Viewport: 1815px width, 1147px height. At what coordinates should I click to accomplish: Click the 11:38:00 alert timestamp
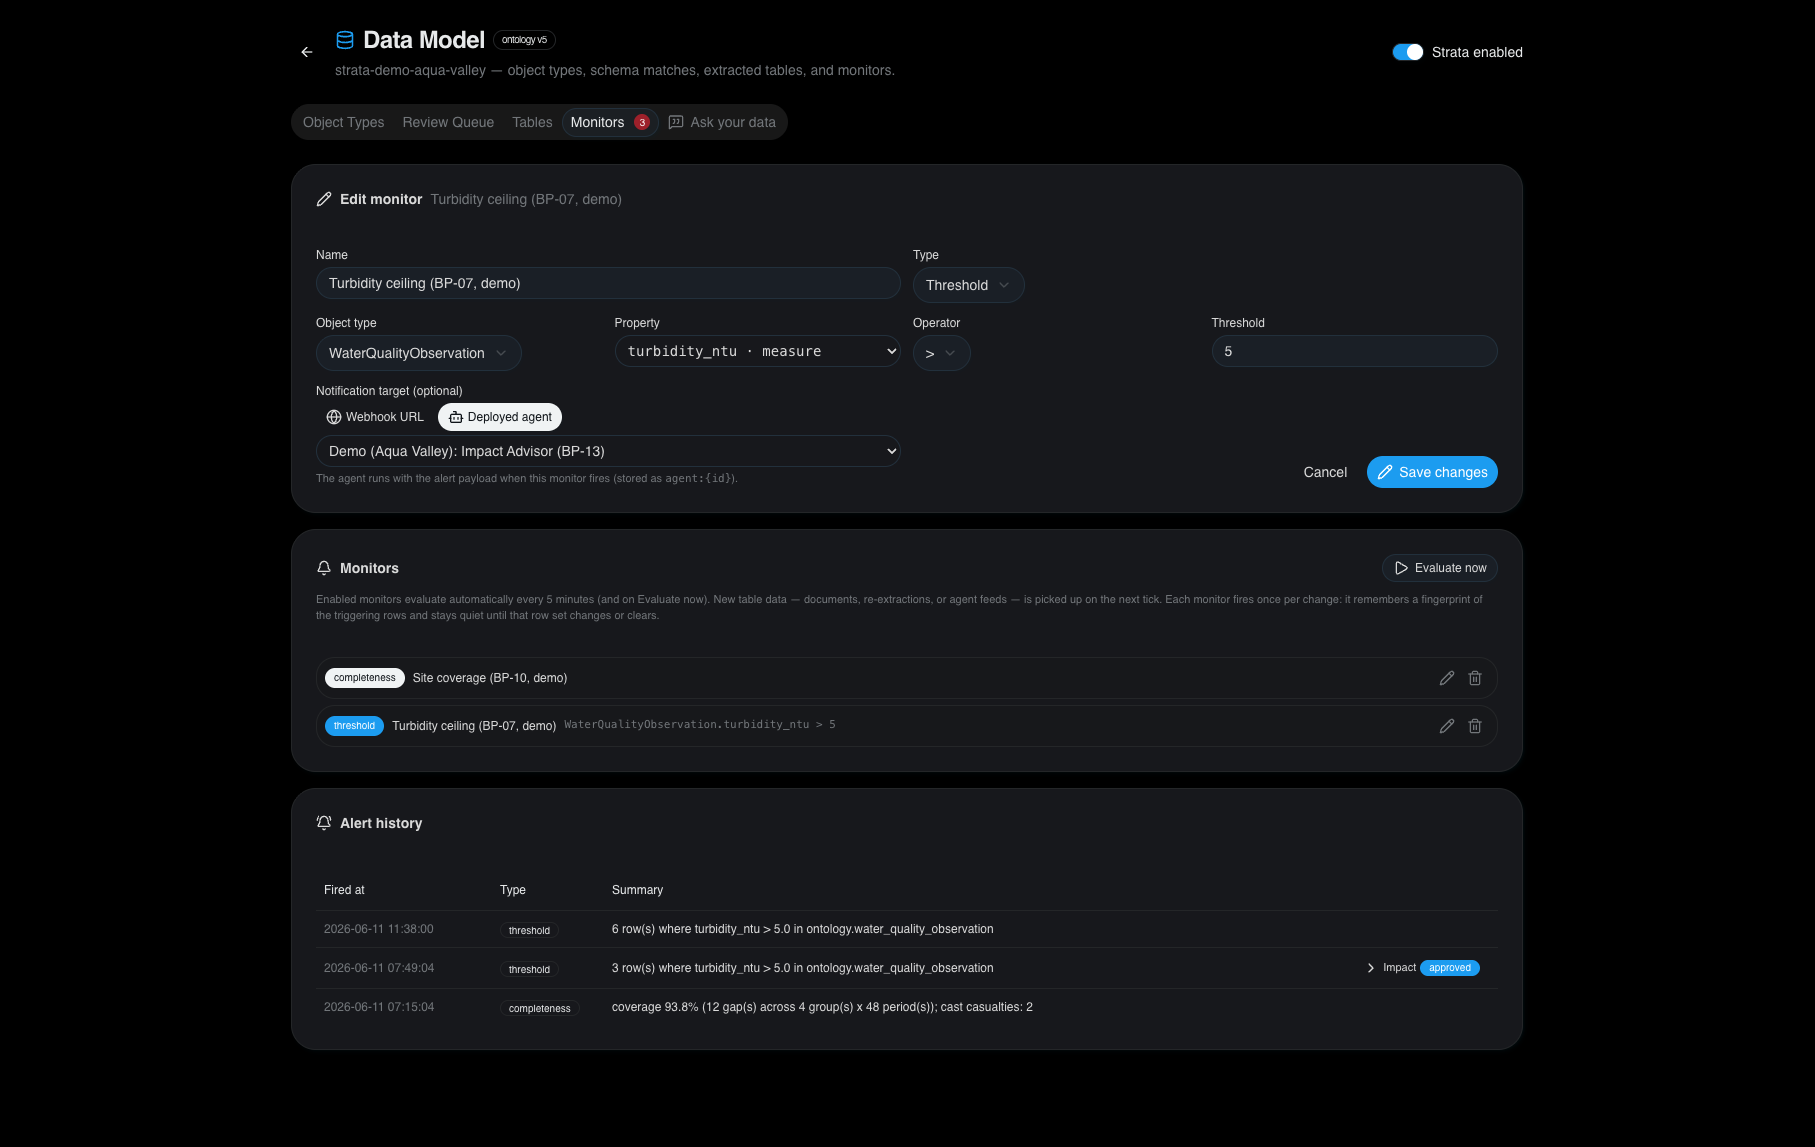pyautogui.click(x=379, y=929)
